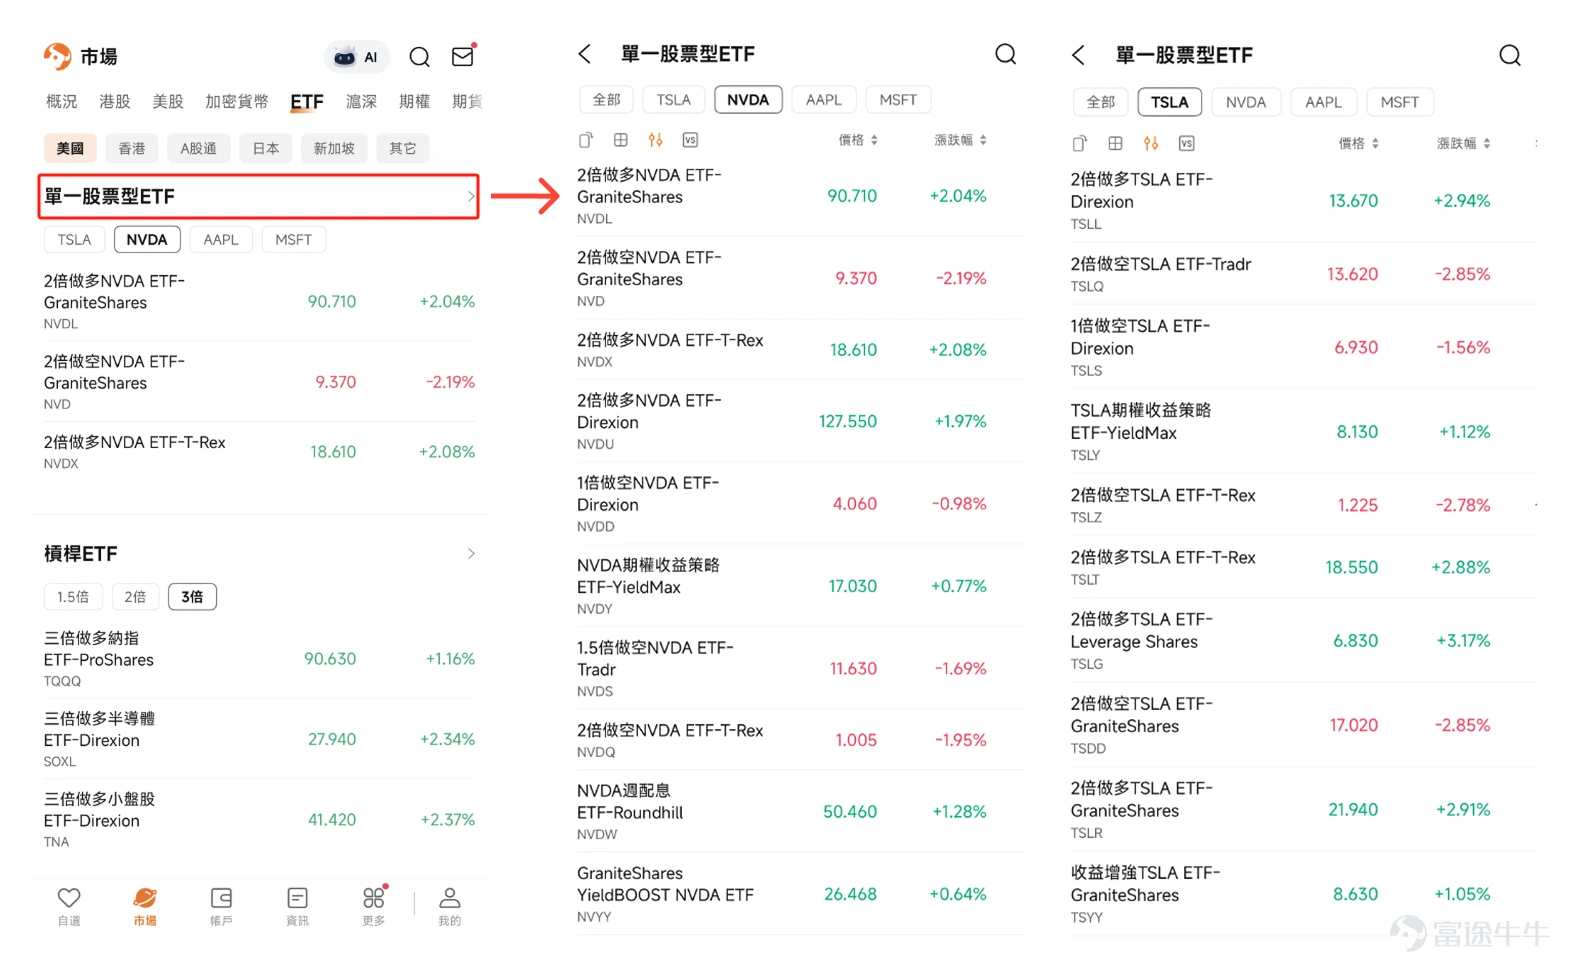Open 收益增強TSLA ETF-GraniteShares TSYY row
Viewport: 1570px width, 970px height.
[x=1303, y=894]
